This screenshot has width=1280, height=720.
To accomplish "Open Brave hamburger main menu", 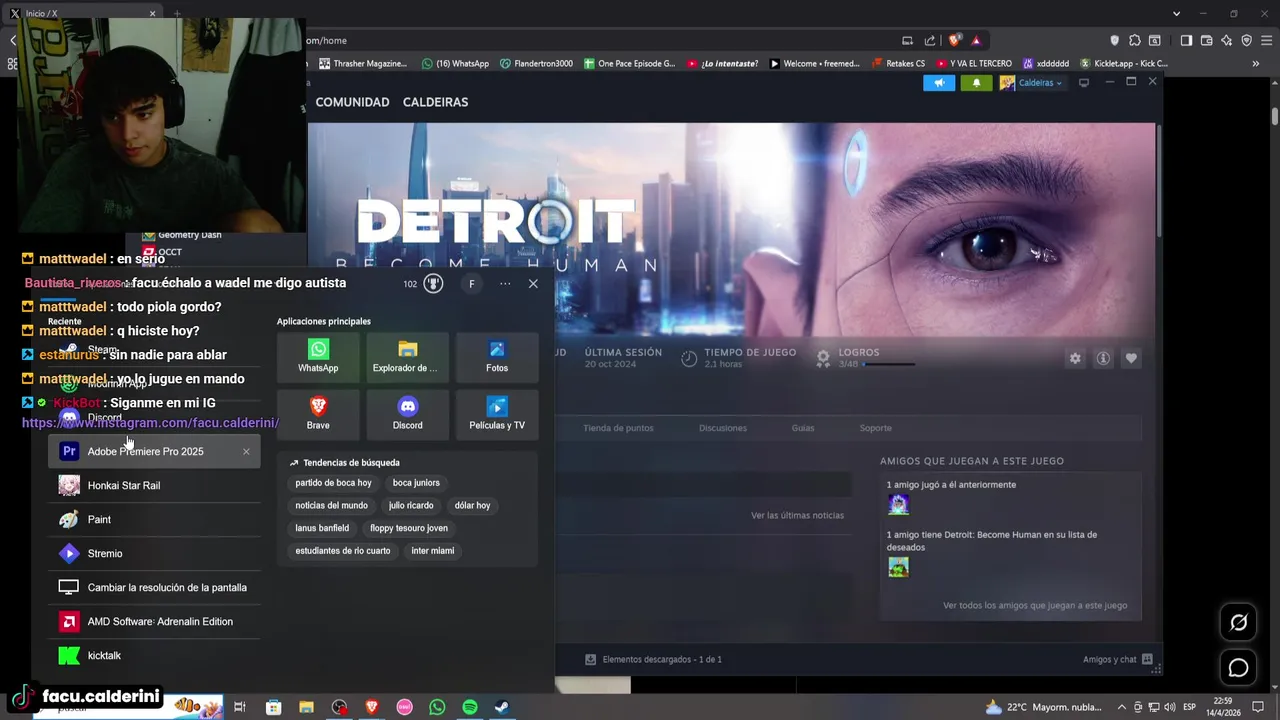I will click(x=1266, y=41).
